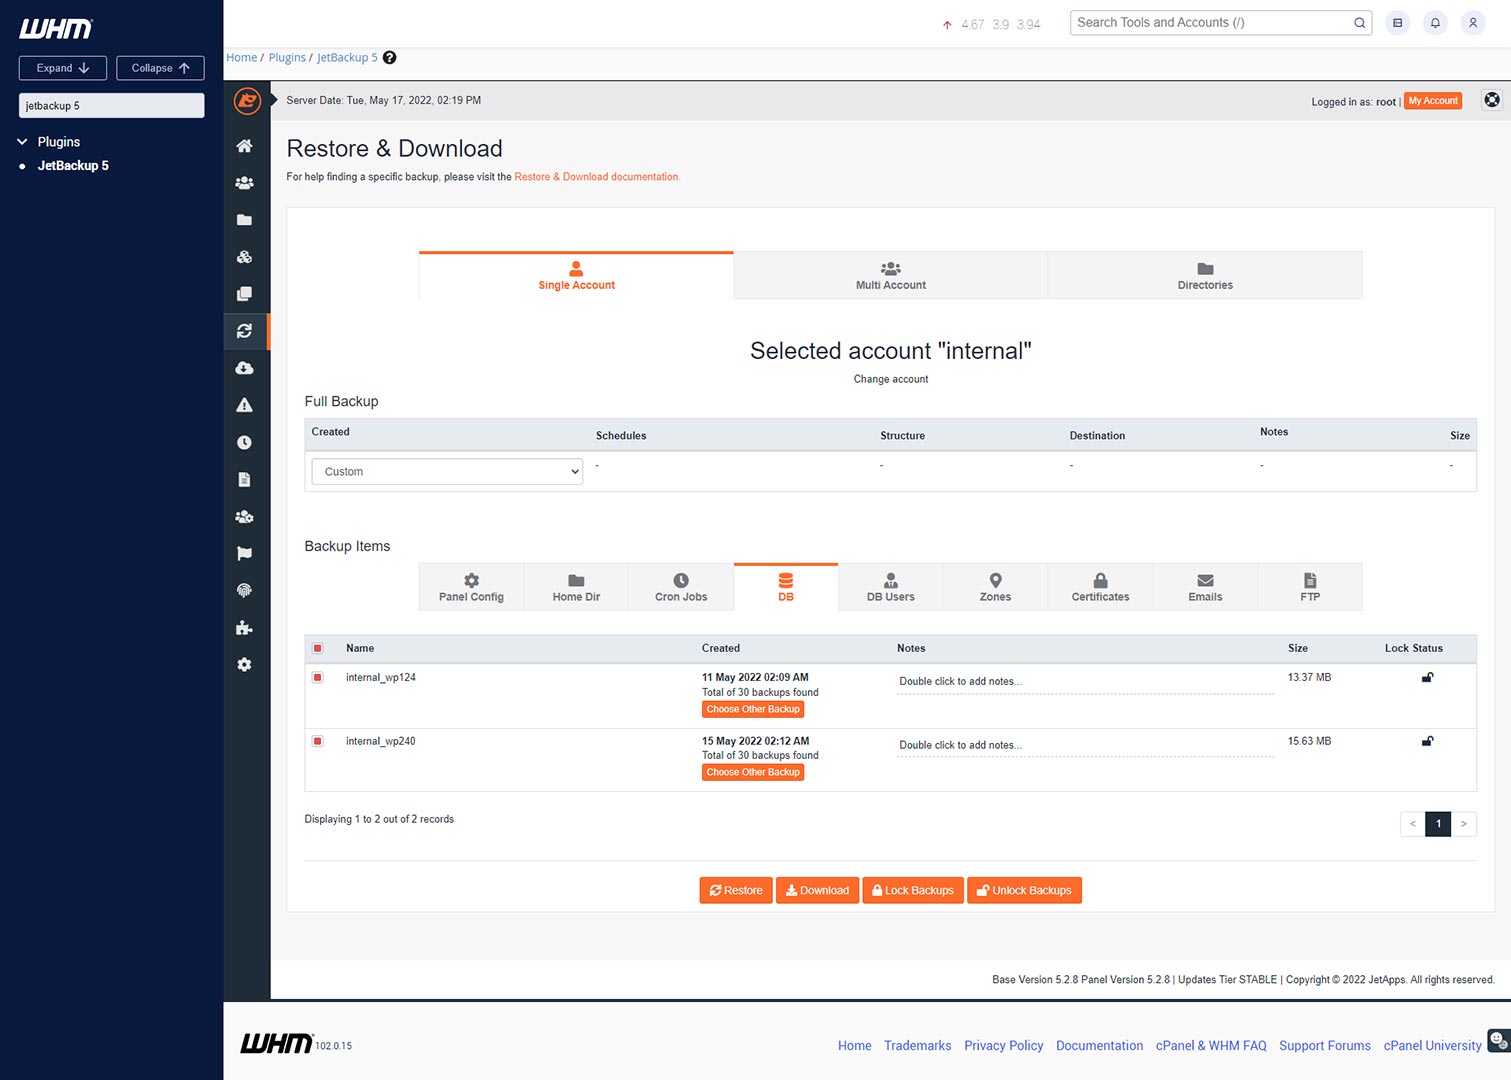Screen dimensions: 1511x1080
Task: Open the cloud download icon in sidebar
Action: (244, 368)
